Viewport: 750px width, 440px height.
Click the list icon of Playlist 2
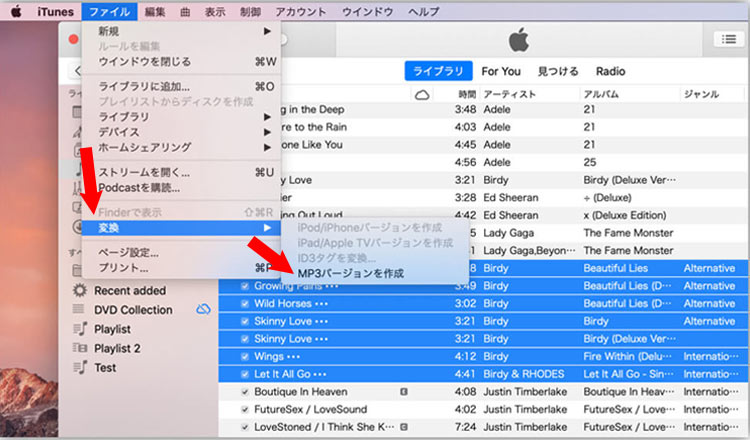point(80,348)
